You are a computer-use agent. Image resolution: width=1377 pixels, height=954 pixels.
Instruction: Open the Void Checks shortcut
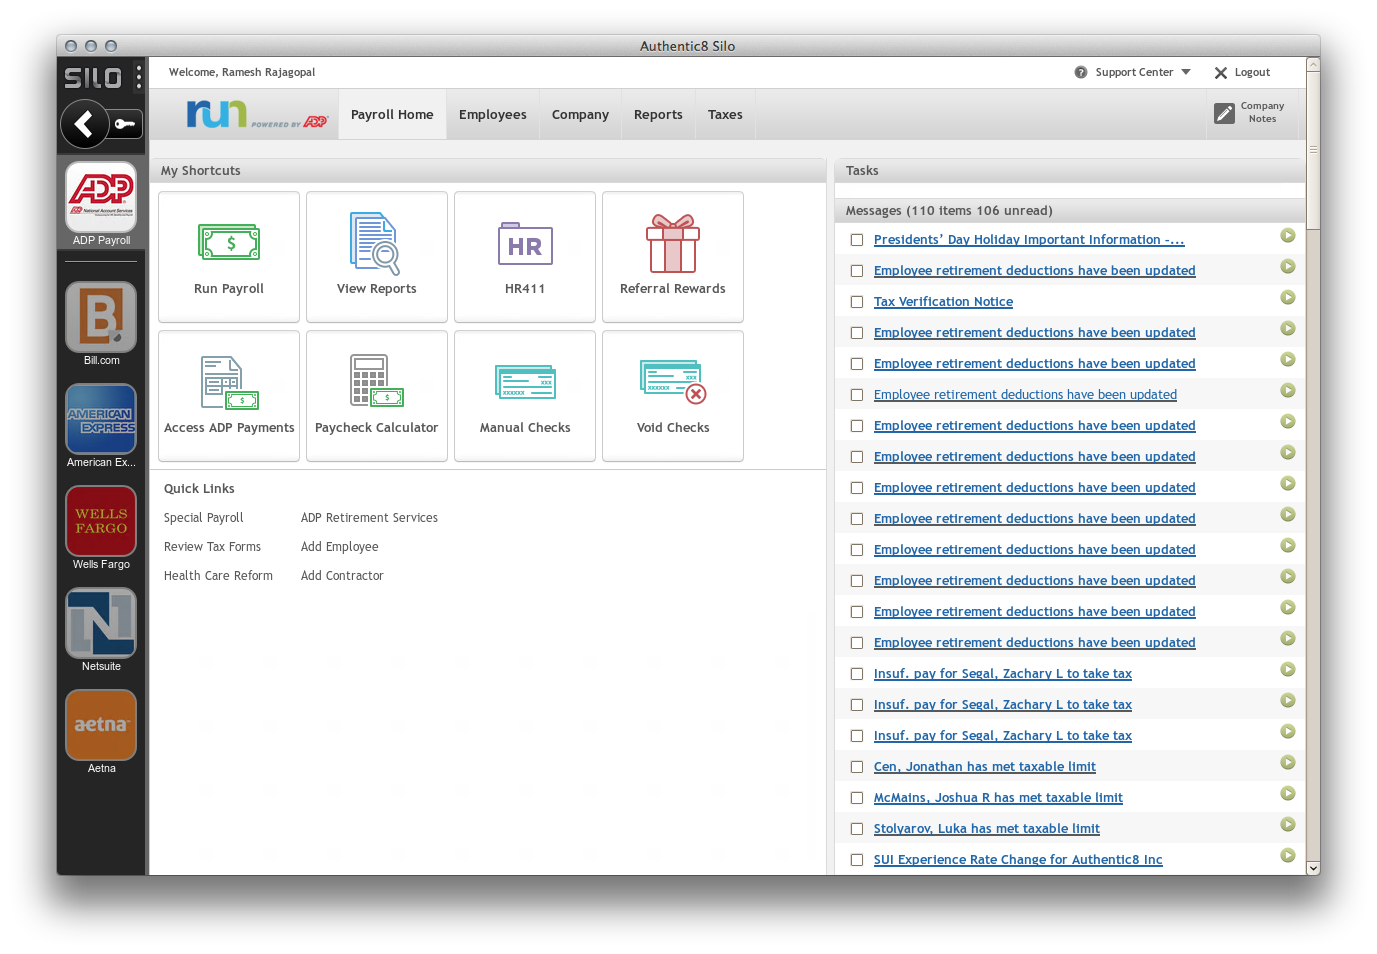pyautogui.click(x=673, y=396)
